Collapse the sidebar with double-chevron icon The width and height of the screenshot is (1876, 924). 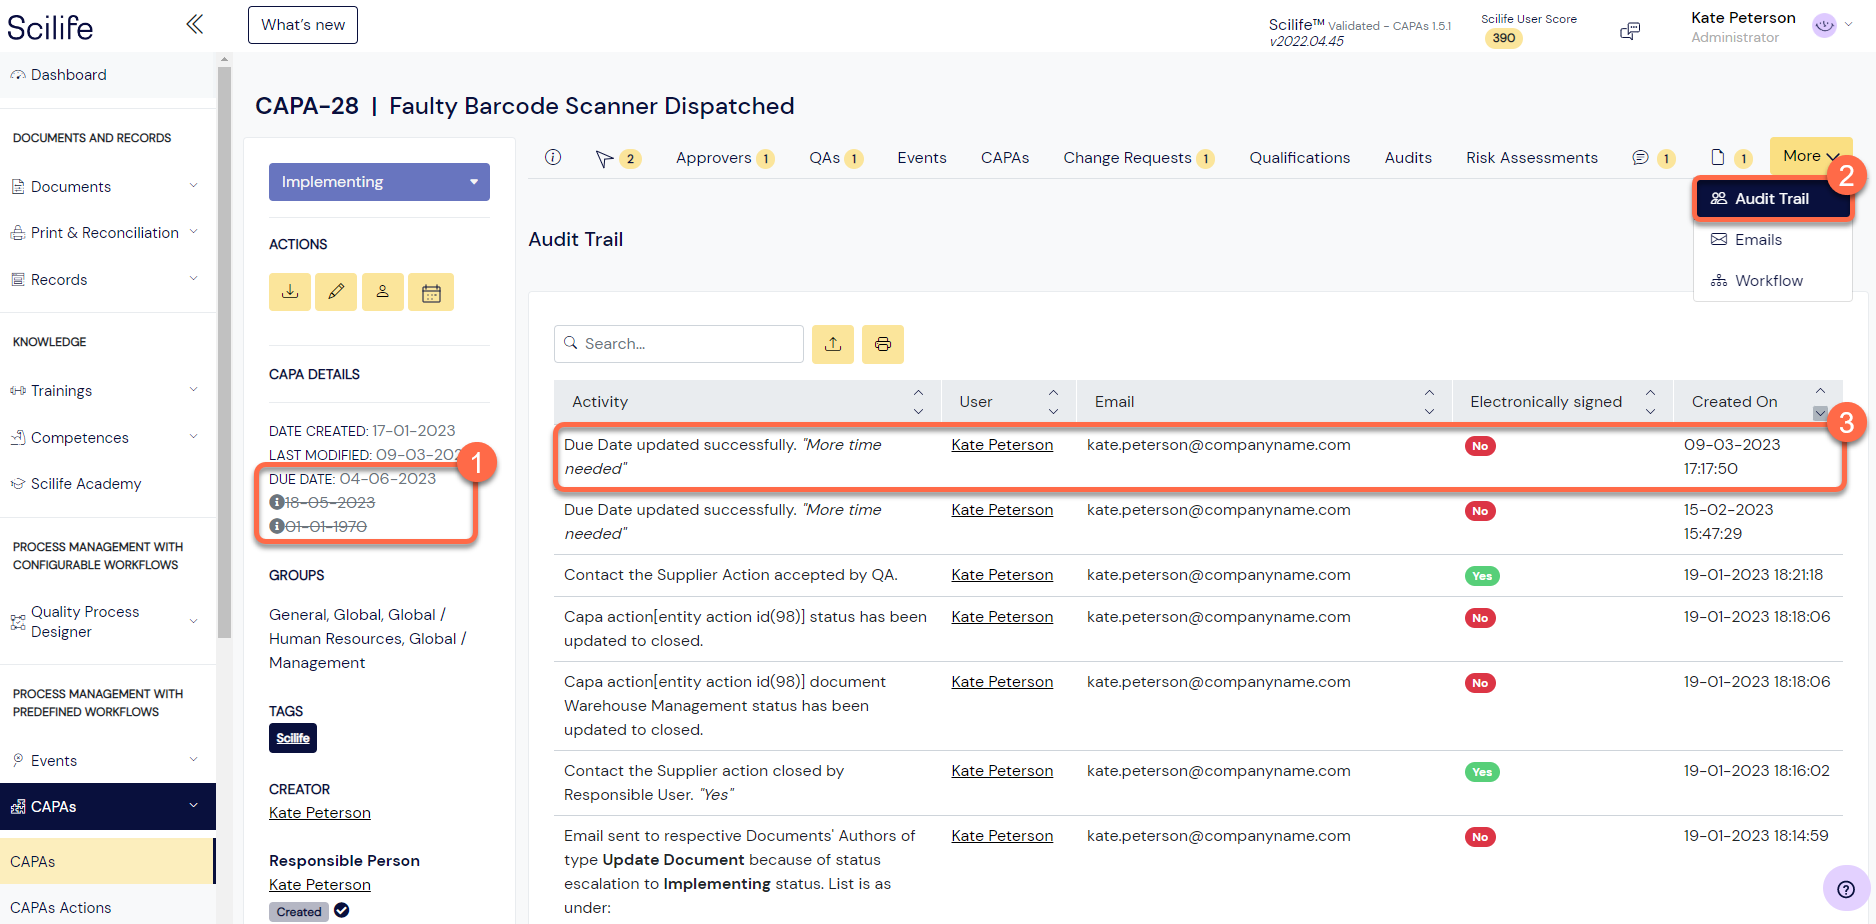click(x=194, y=24)
